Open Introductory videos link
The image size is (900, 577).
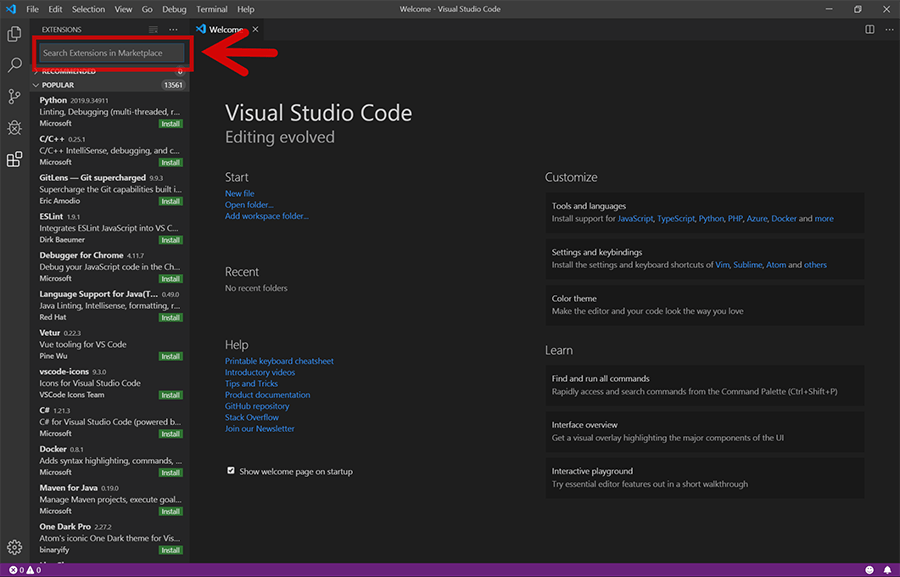coord(260,372)
